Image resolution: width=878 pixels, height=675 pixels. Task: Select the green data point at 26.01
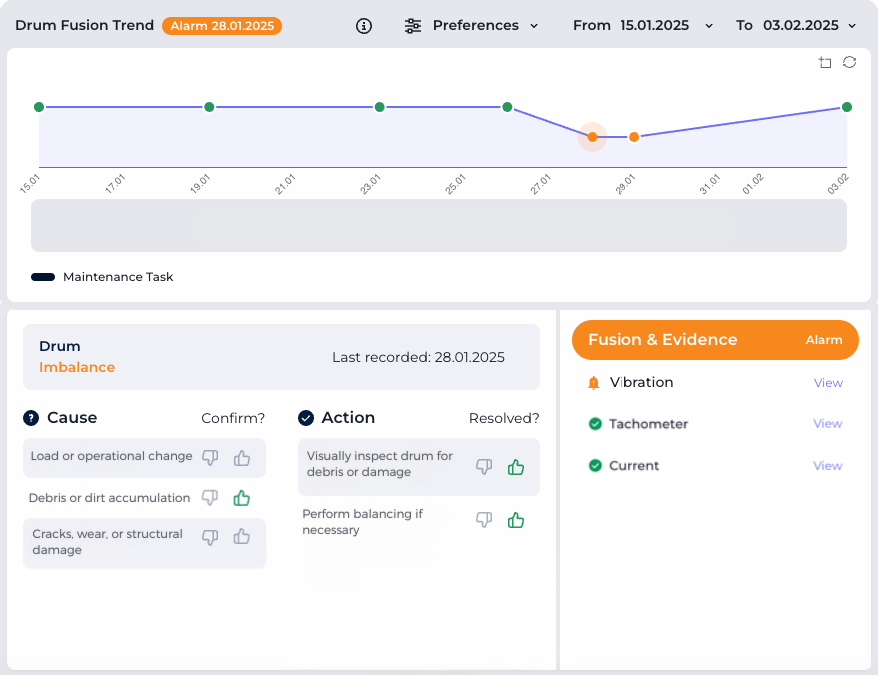point(507,107)
